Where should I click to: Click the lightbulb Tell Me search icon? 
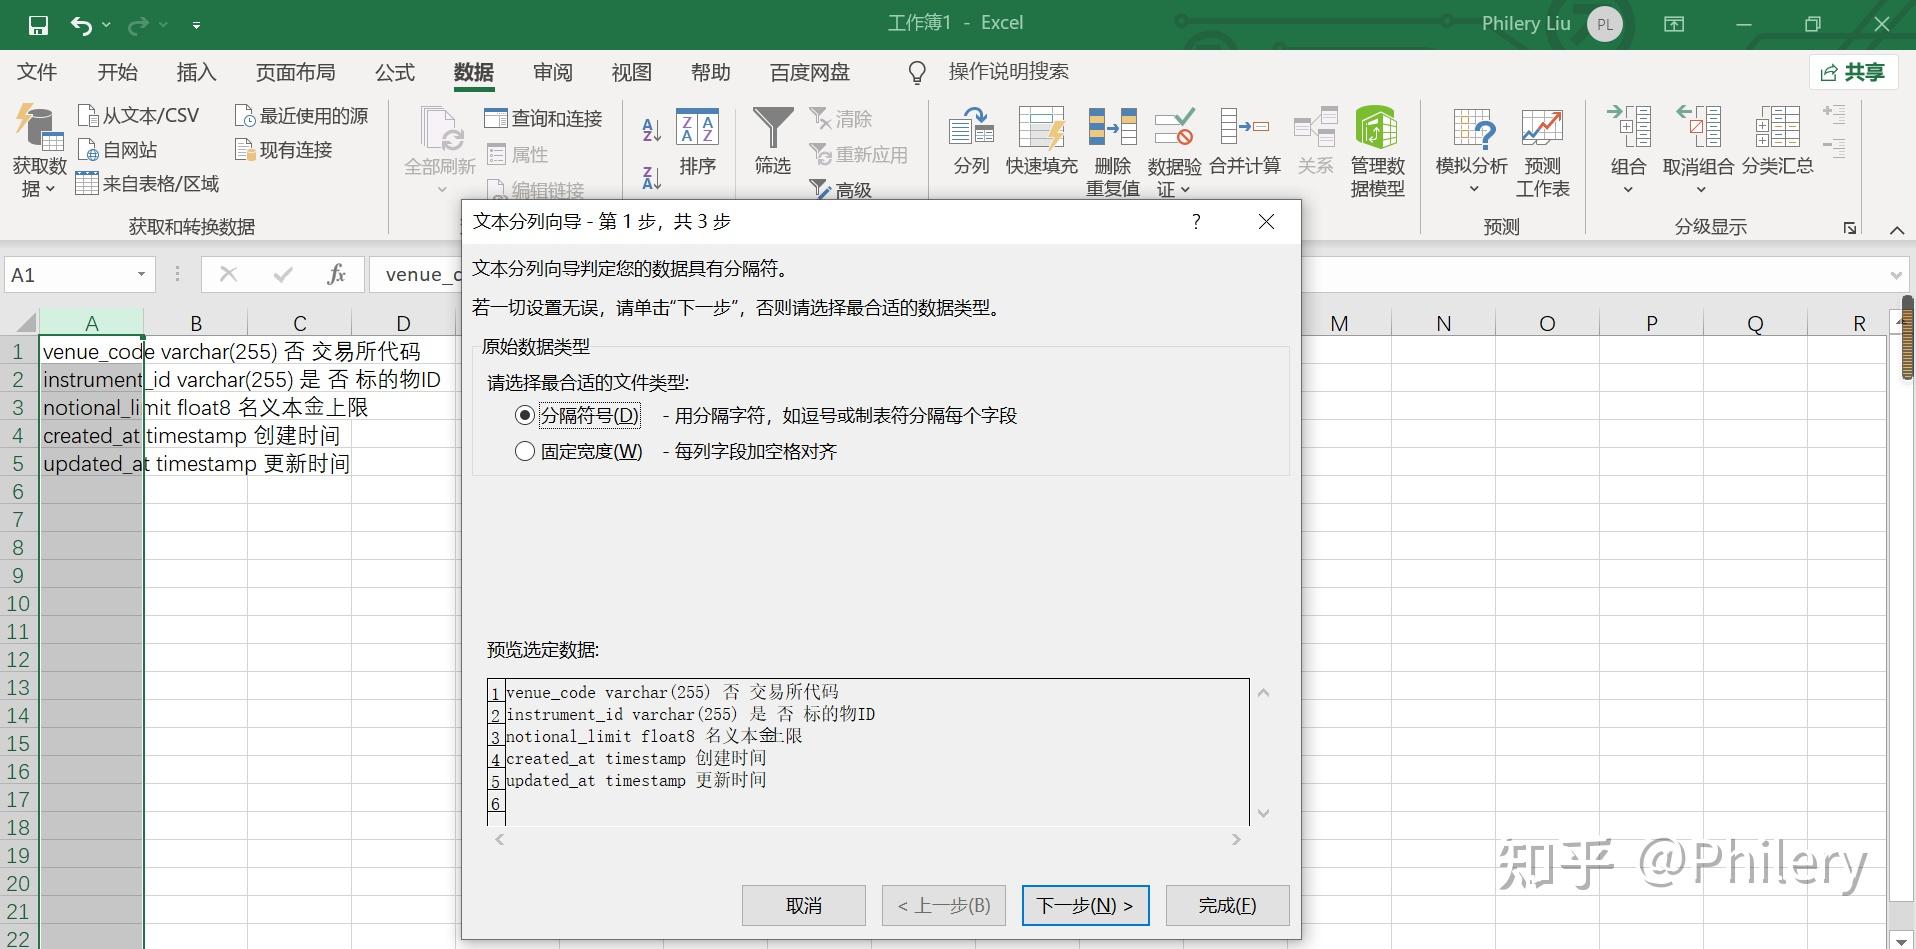(x=916, y=72)
